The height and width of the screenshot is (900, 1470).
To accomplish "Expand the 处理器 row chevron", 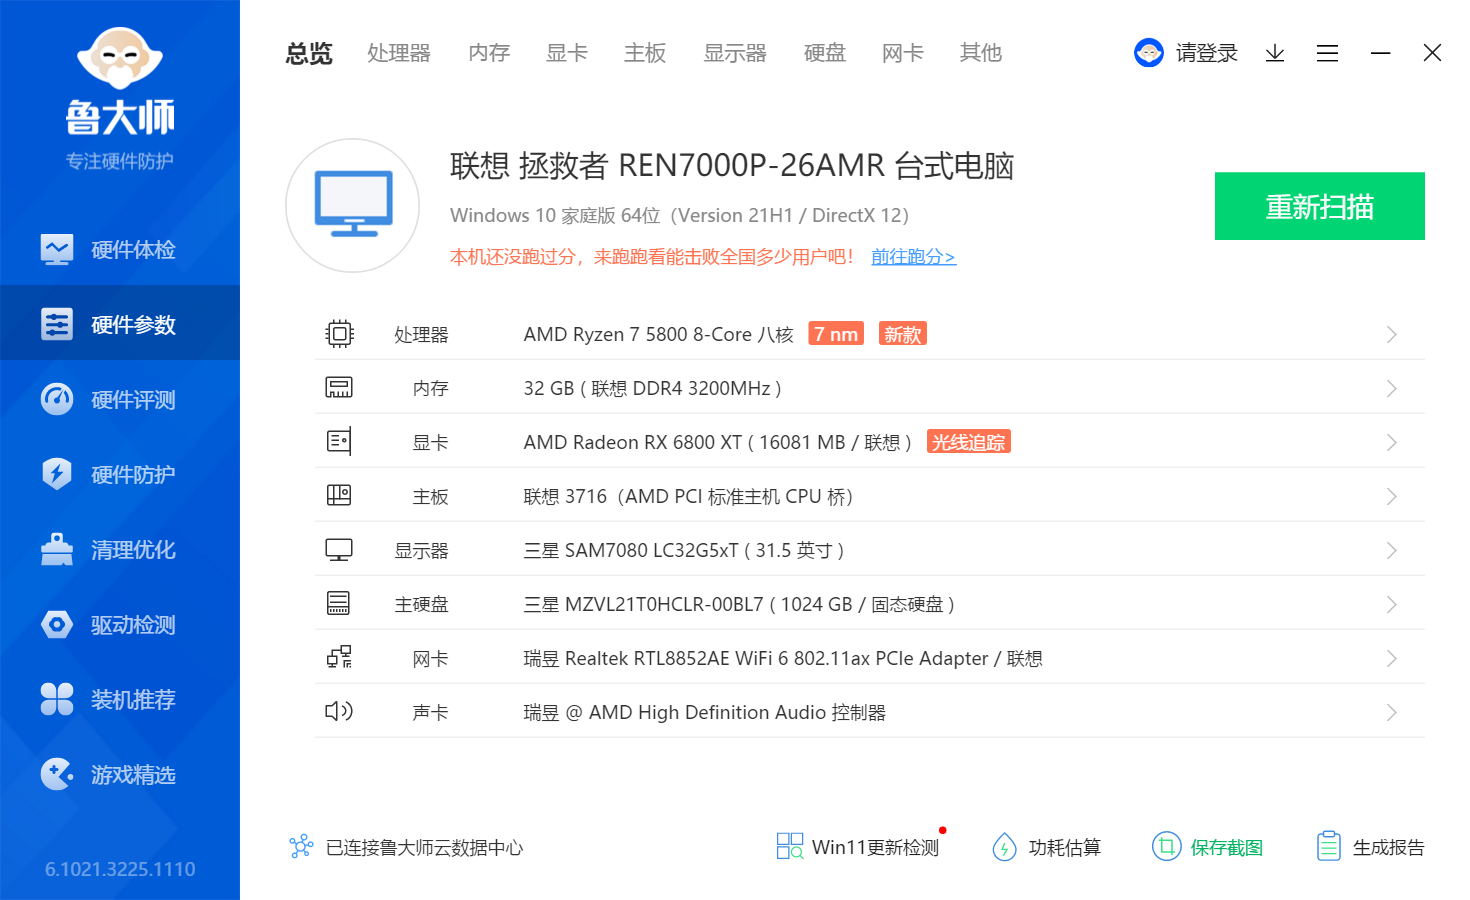I will 1391,334.
